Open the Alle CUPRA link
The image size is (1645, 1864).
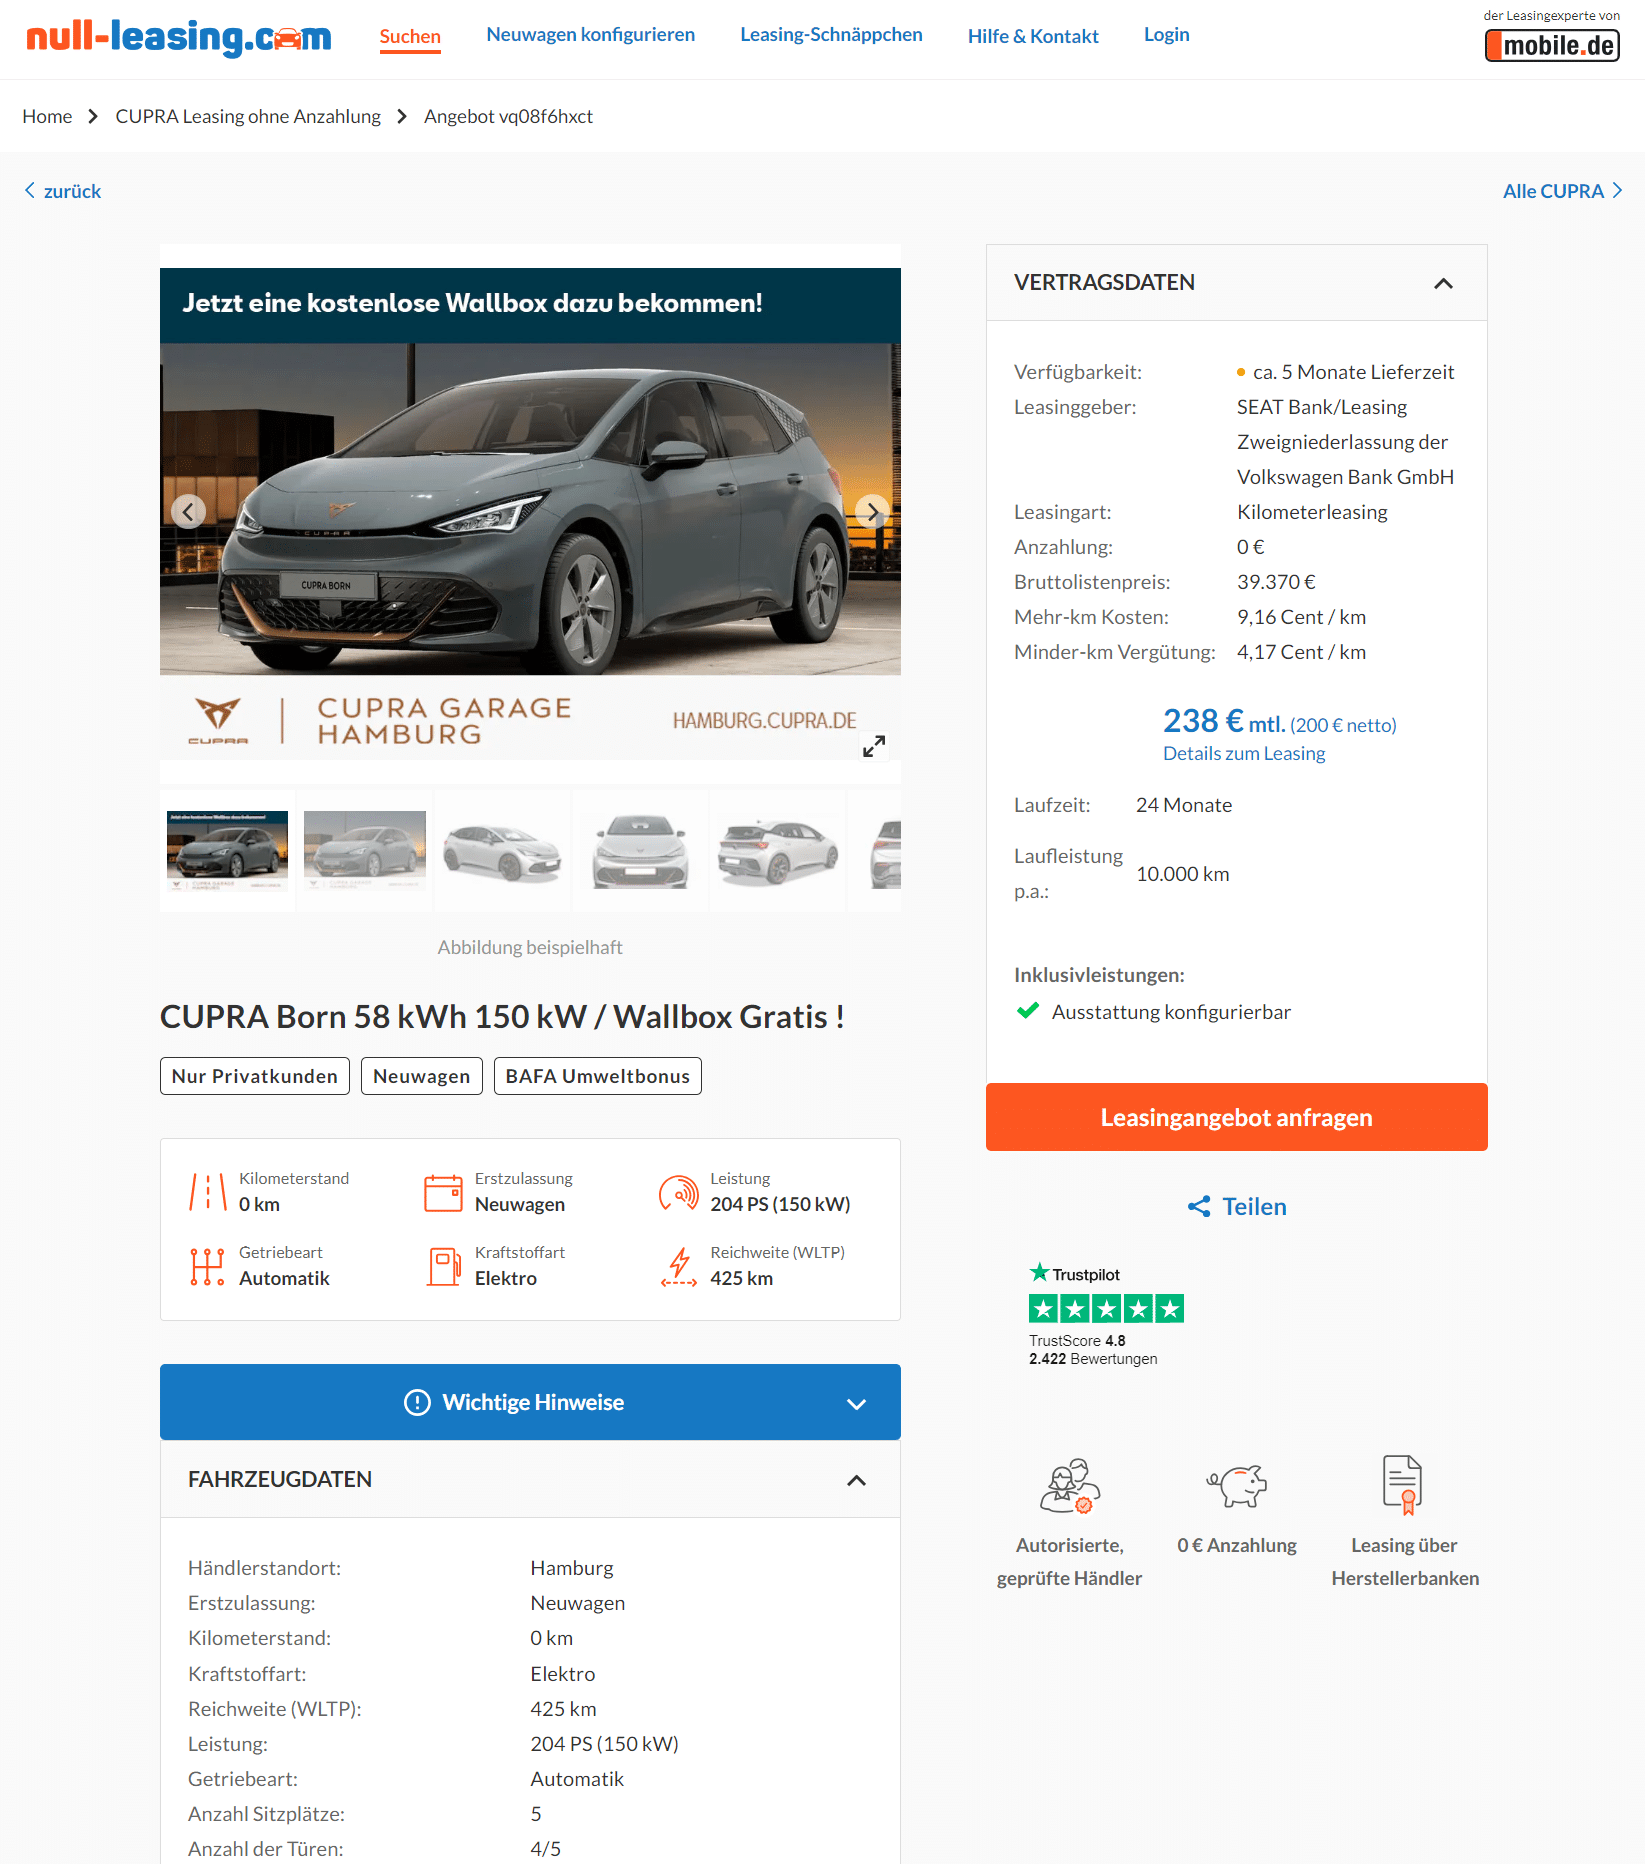click(x=1553, y=191)
